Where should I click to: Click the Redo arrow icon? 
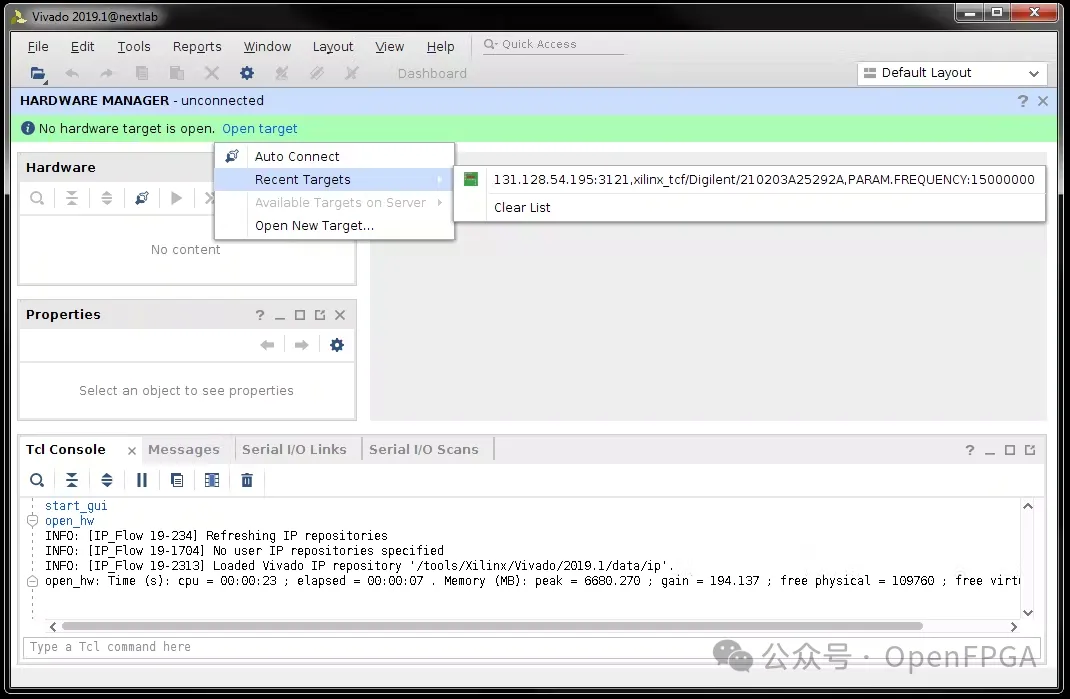106,73
